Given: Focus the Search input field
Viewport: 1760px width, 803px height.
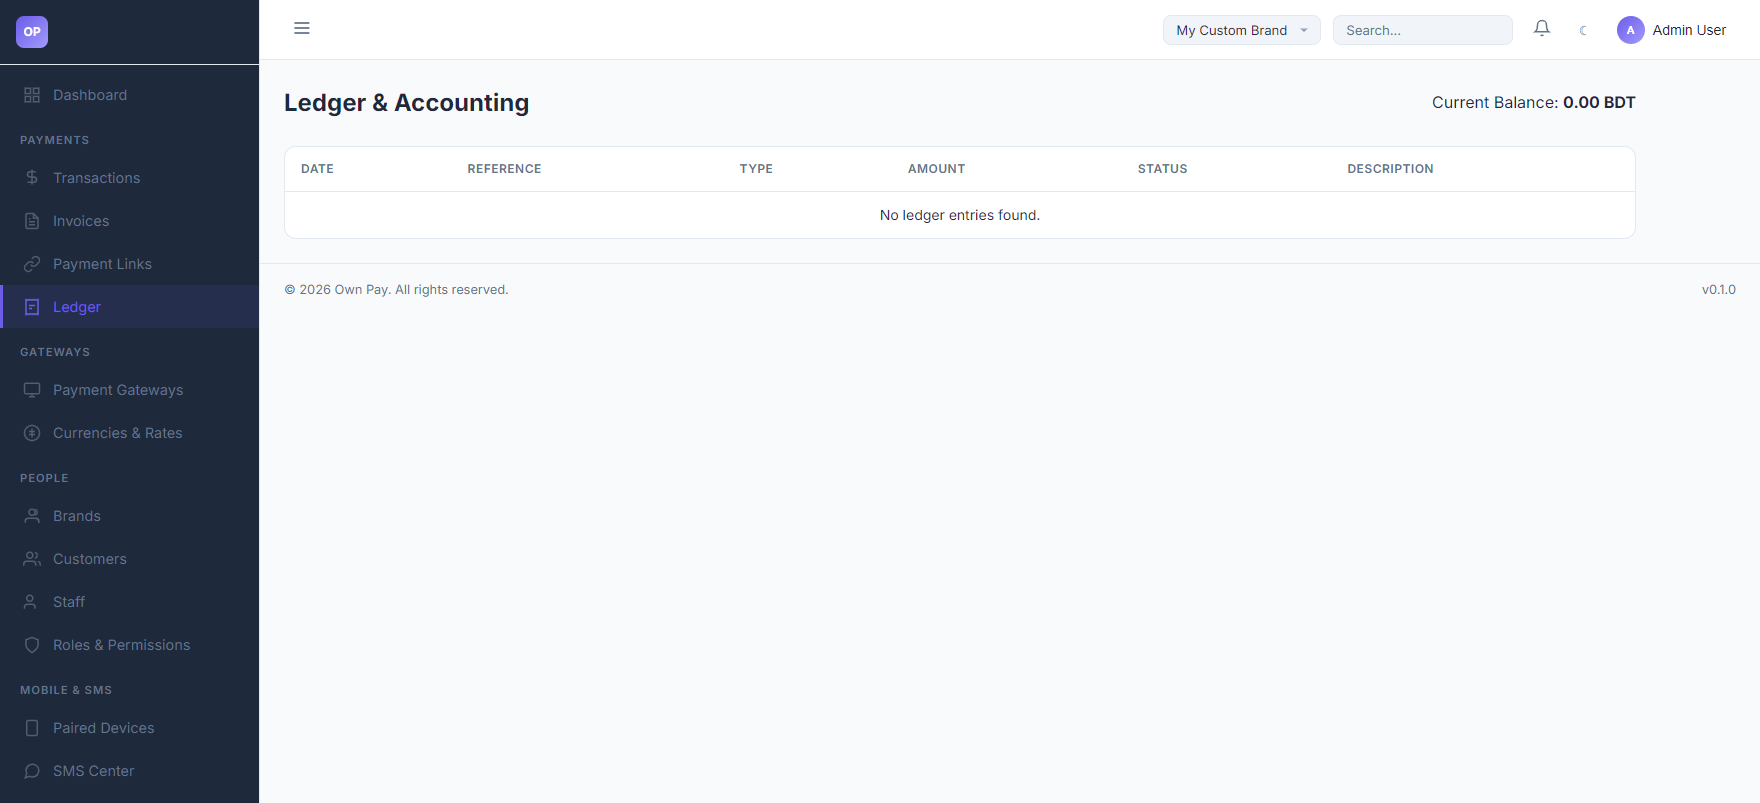Looking at the screenshot, I should coord(1423,30).
